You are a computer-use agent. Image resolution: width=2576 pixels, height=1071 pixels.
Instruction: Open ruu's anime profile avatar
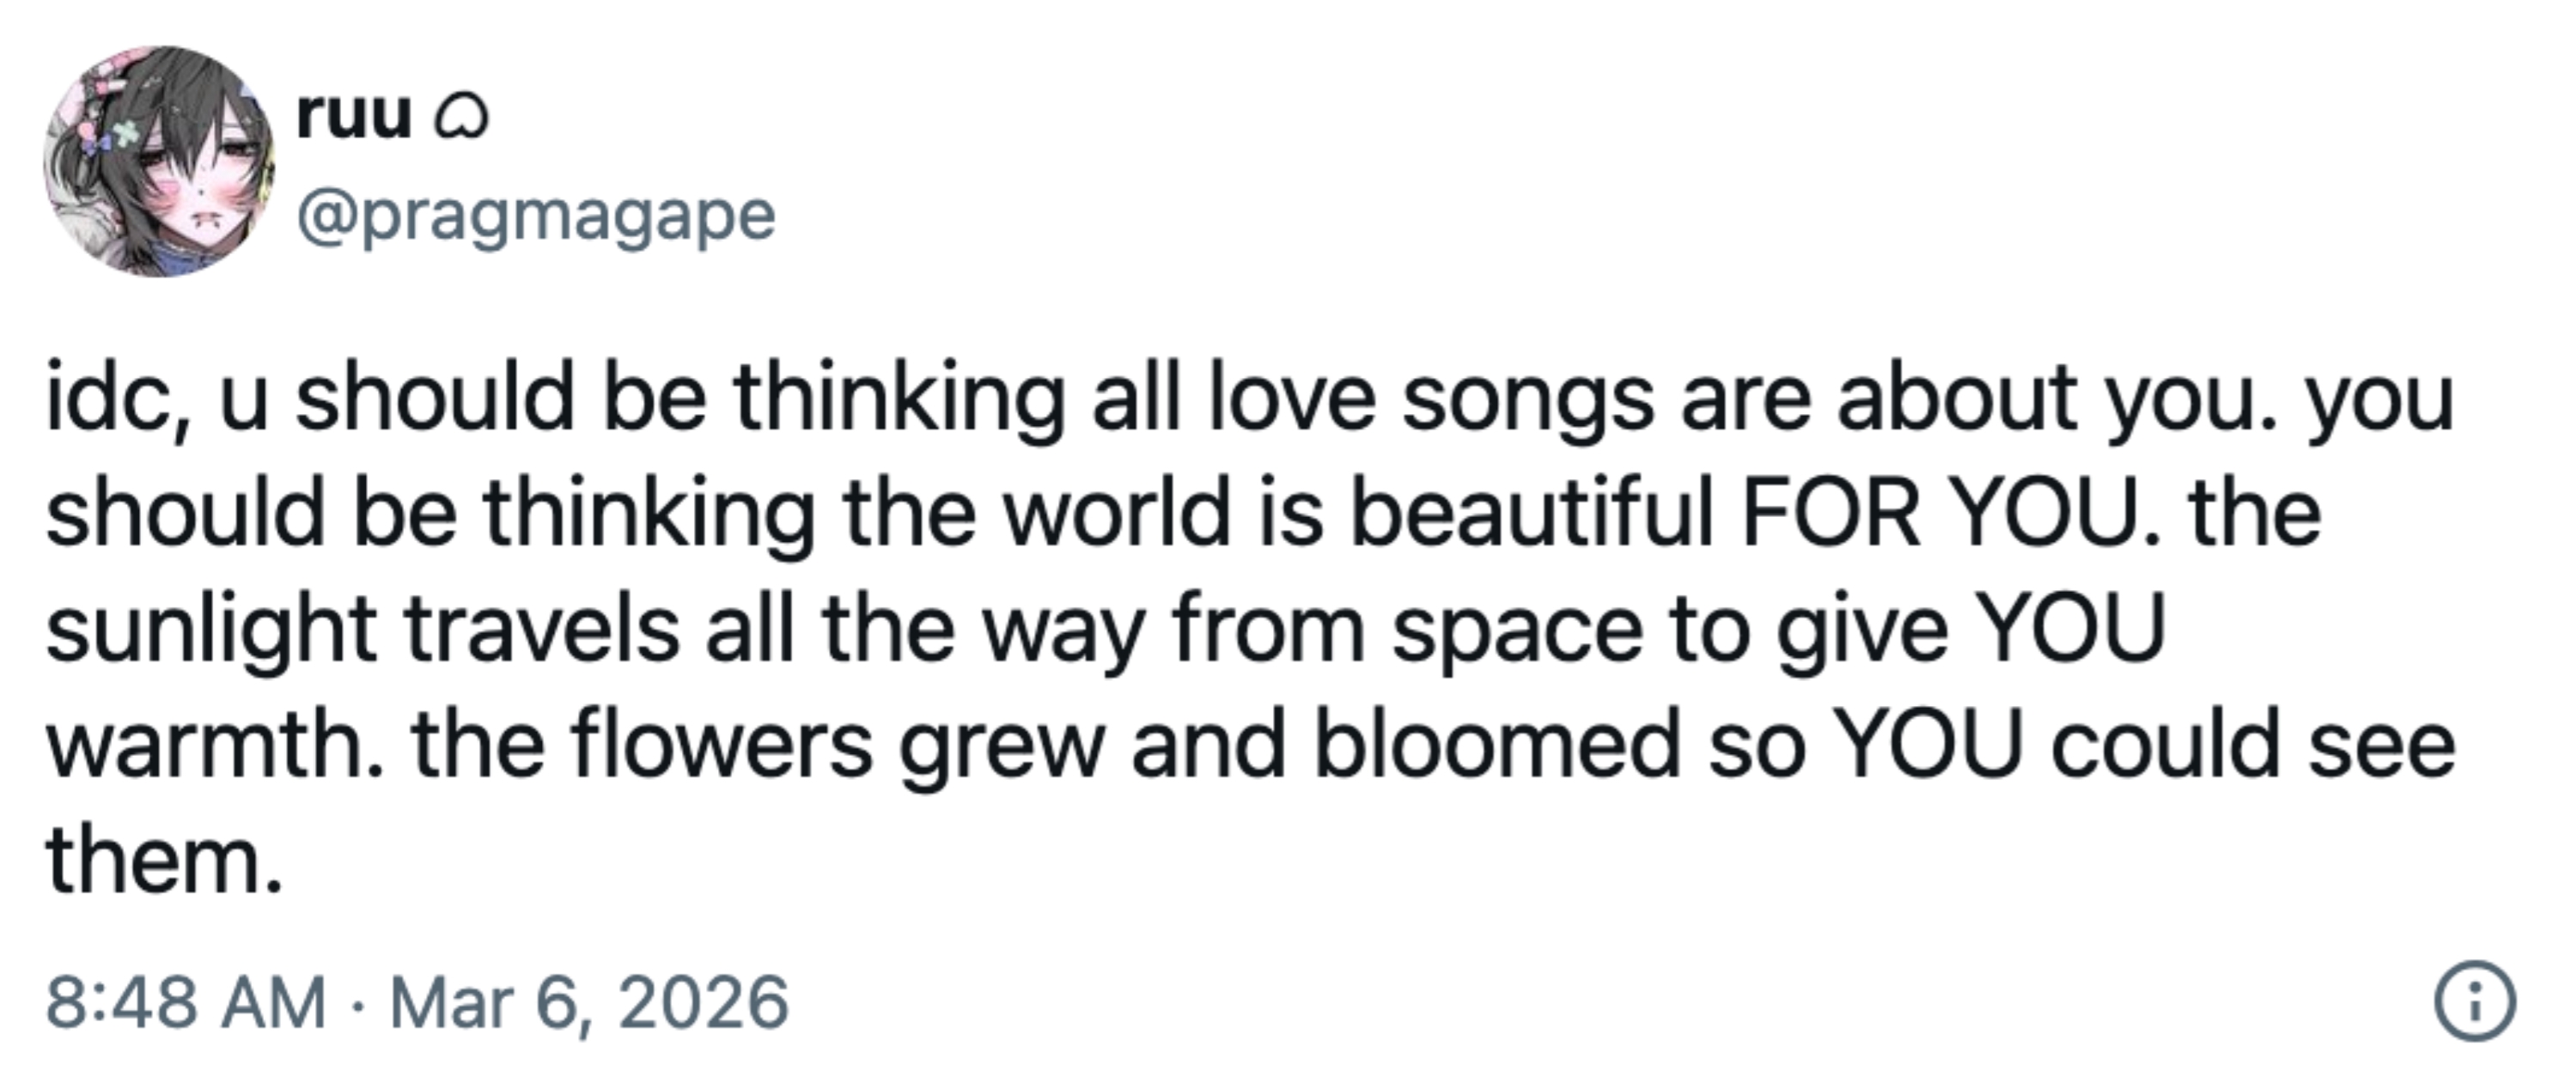(159, 161)
